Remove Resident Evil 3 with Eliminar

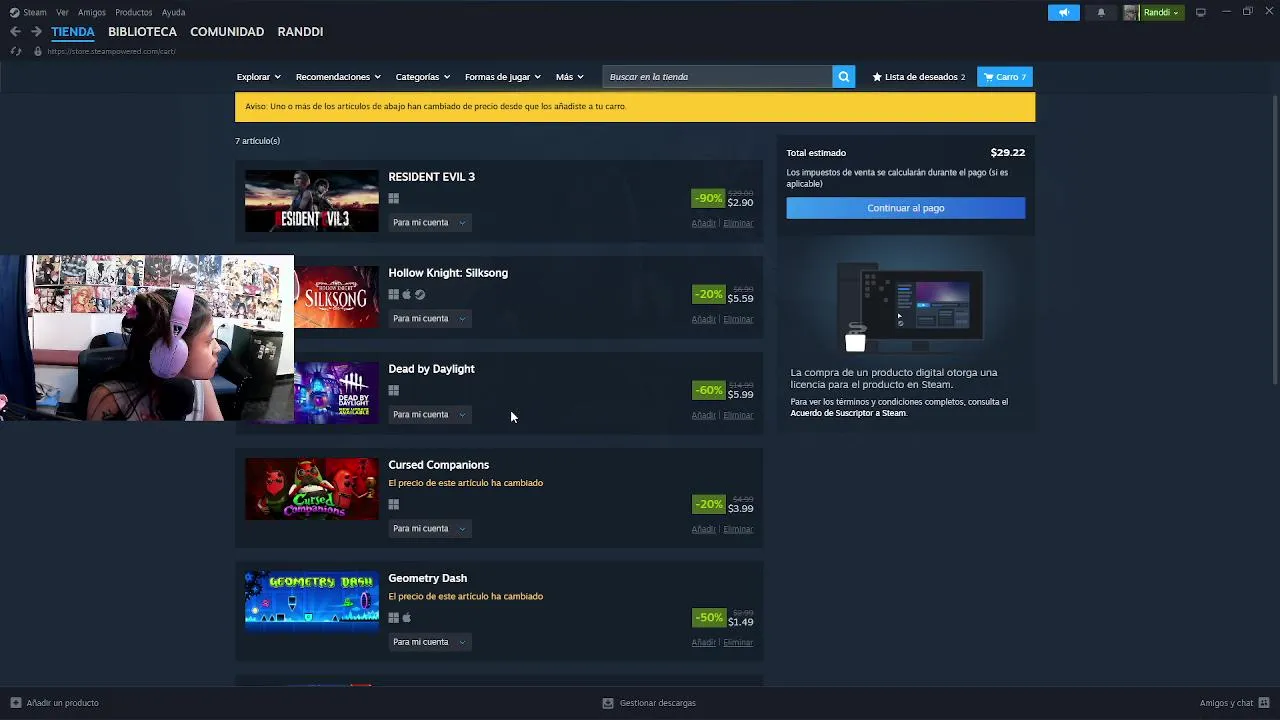[x=738, y=223]
